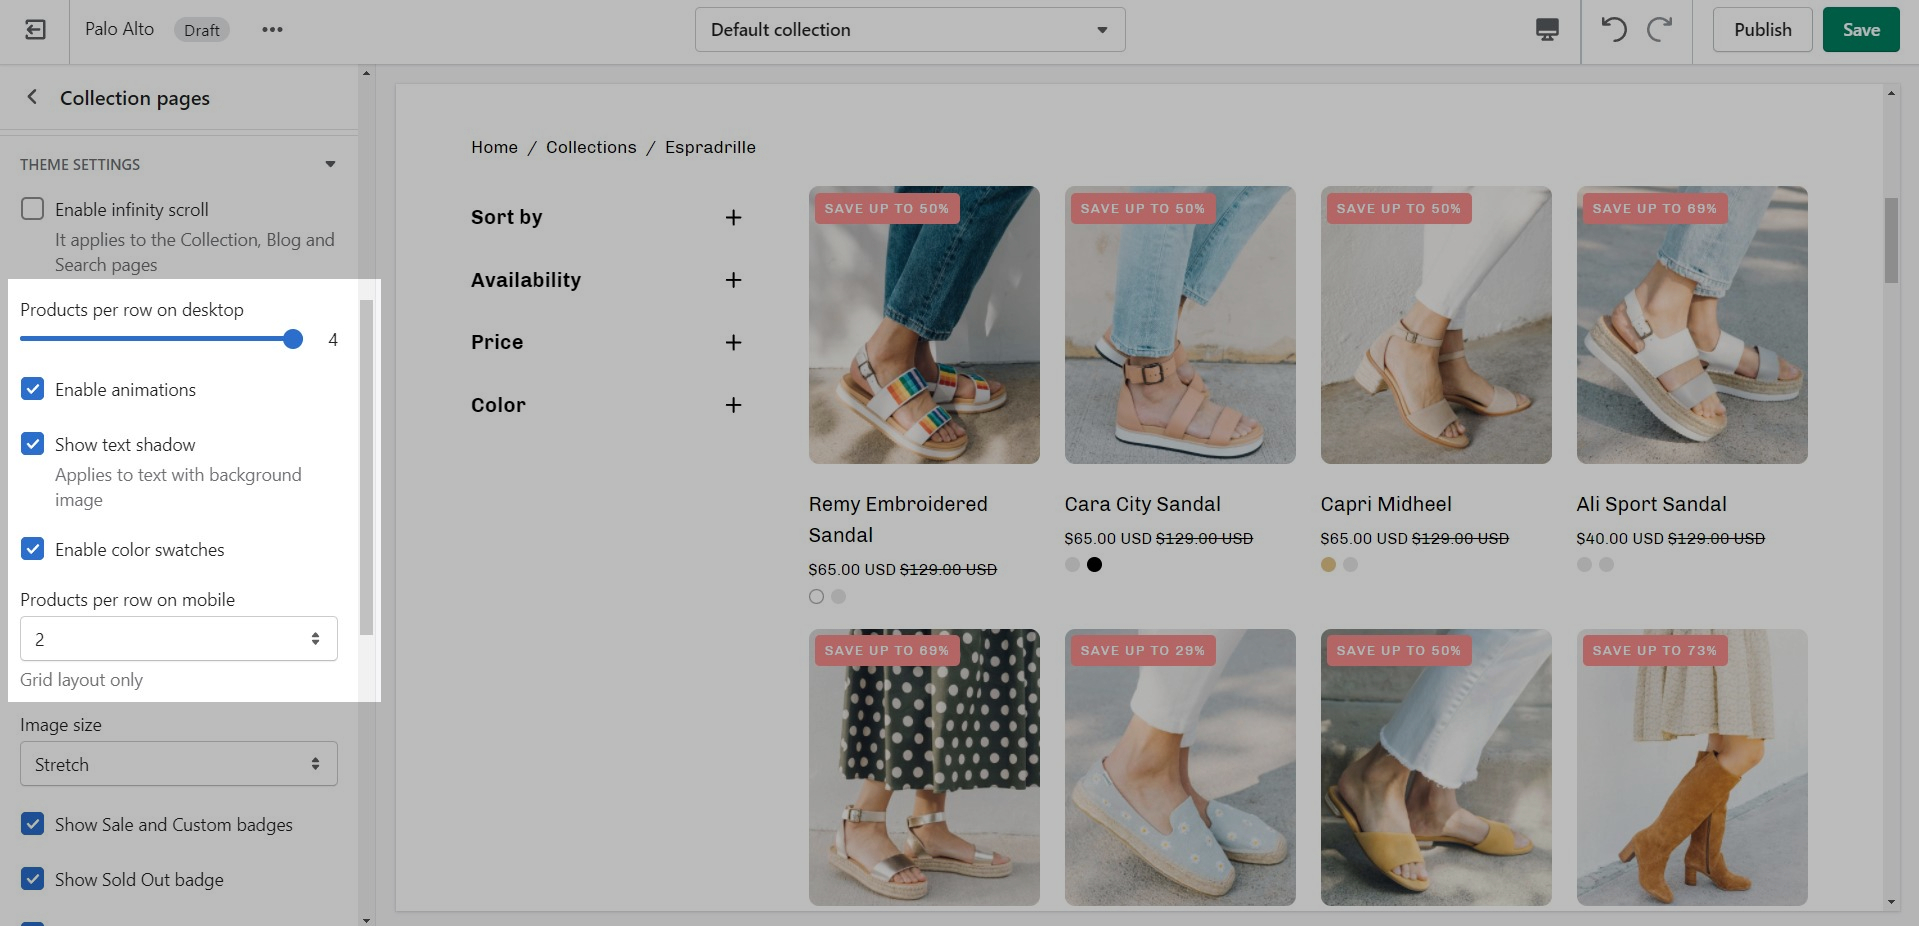
Task: Click the undo arrow icon
Action: click(1613, 30)
